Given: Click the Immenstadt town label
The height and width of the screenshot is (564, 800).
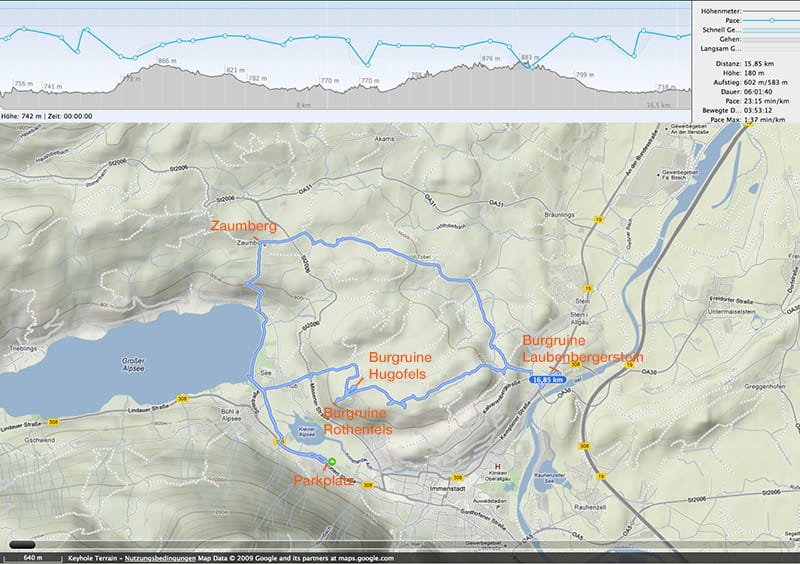Looking at the screenshot, I should 447,488.
